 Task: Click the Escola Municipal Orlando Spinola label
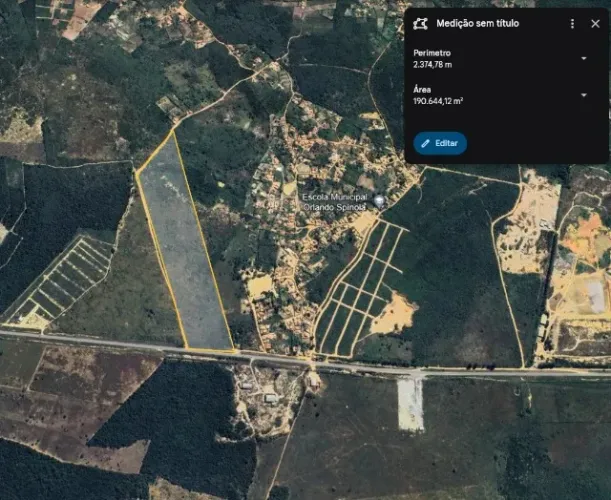pyautogui.click(x=335, y=202)
